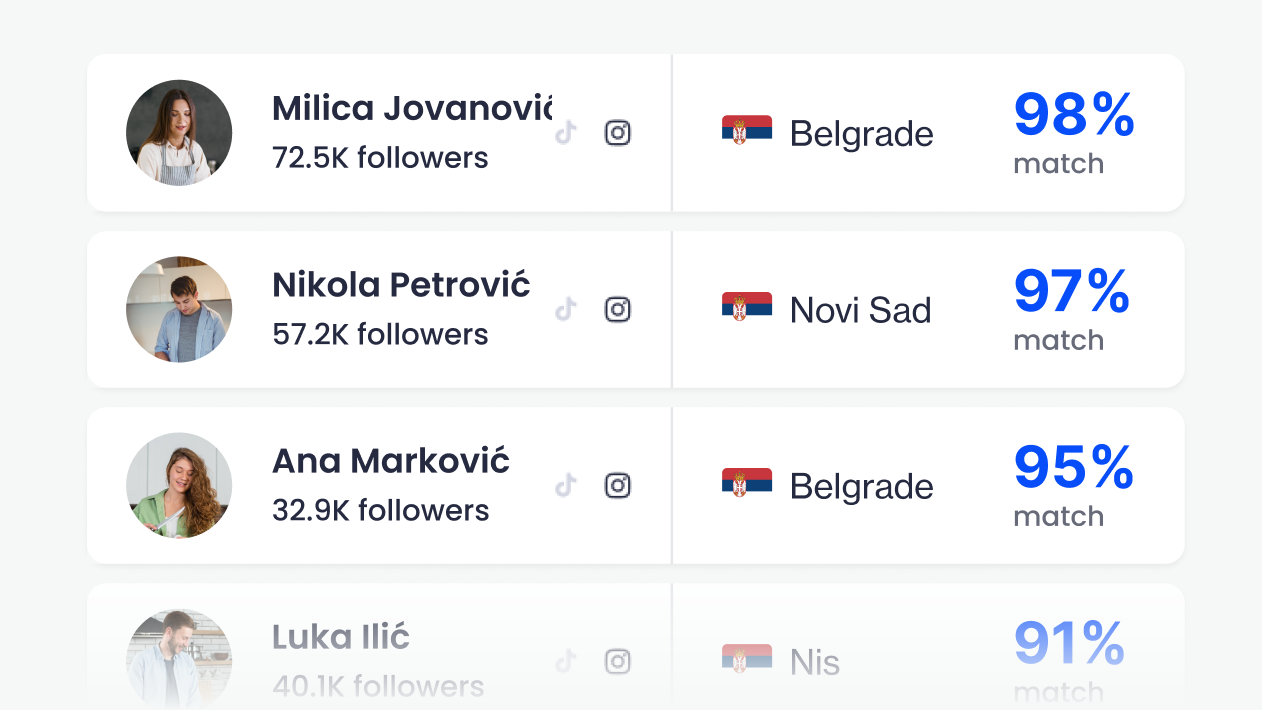
Task: Open Luka Ilić's Instagram icon
Action: (x=618, y=661)
